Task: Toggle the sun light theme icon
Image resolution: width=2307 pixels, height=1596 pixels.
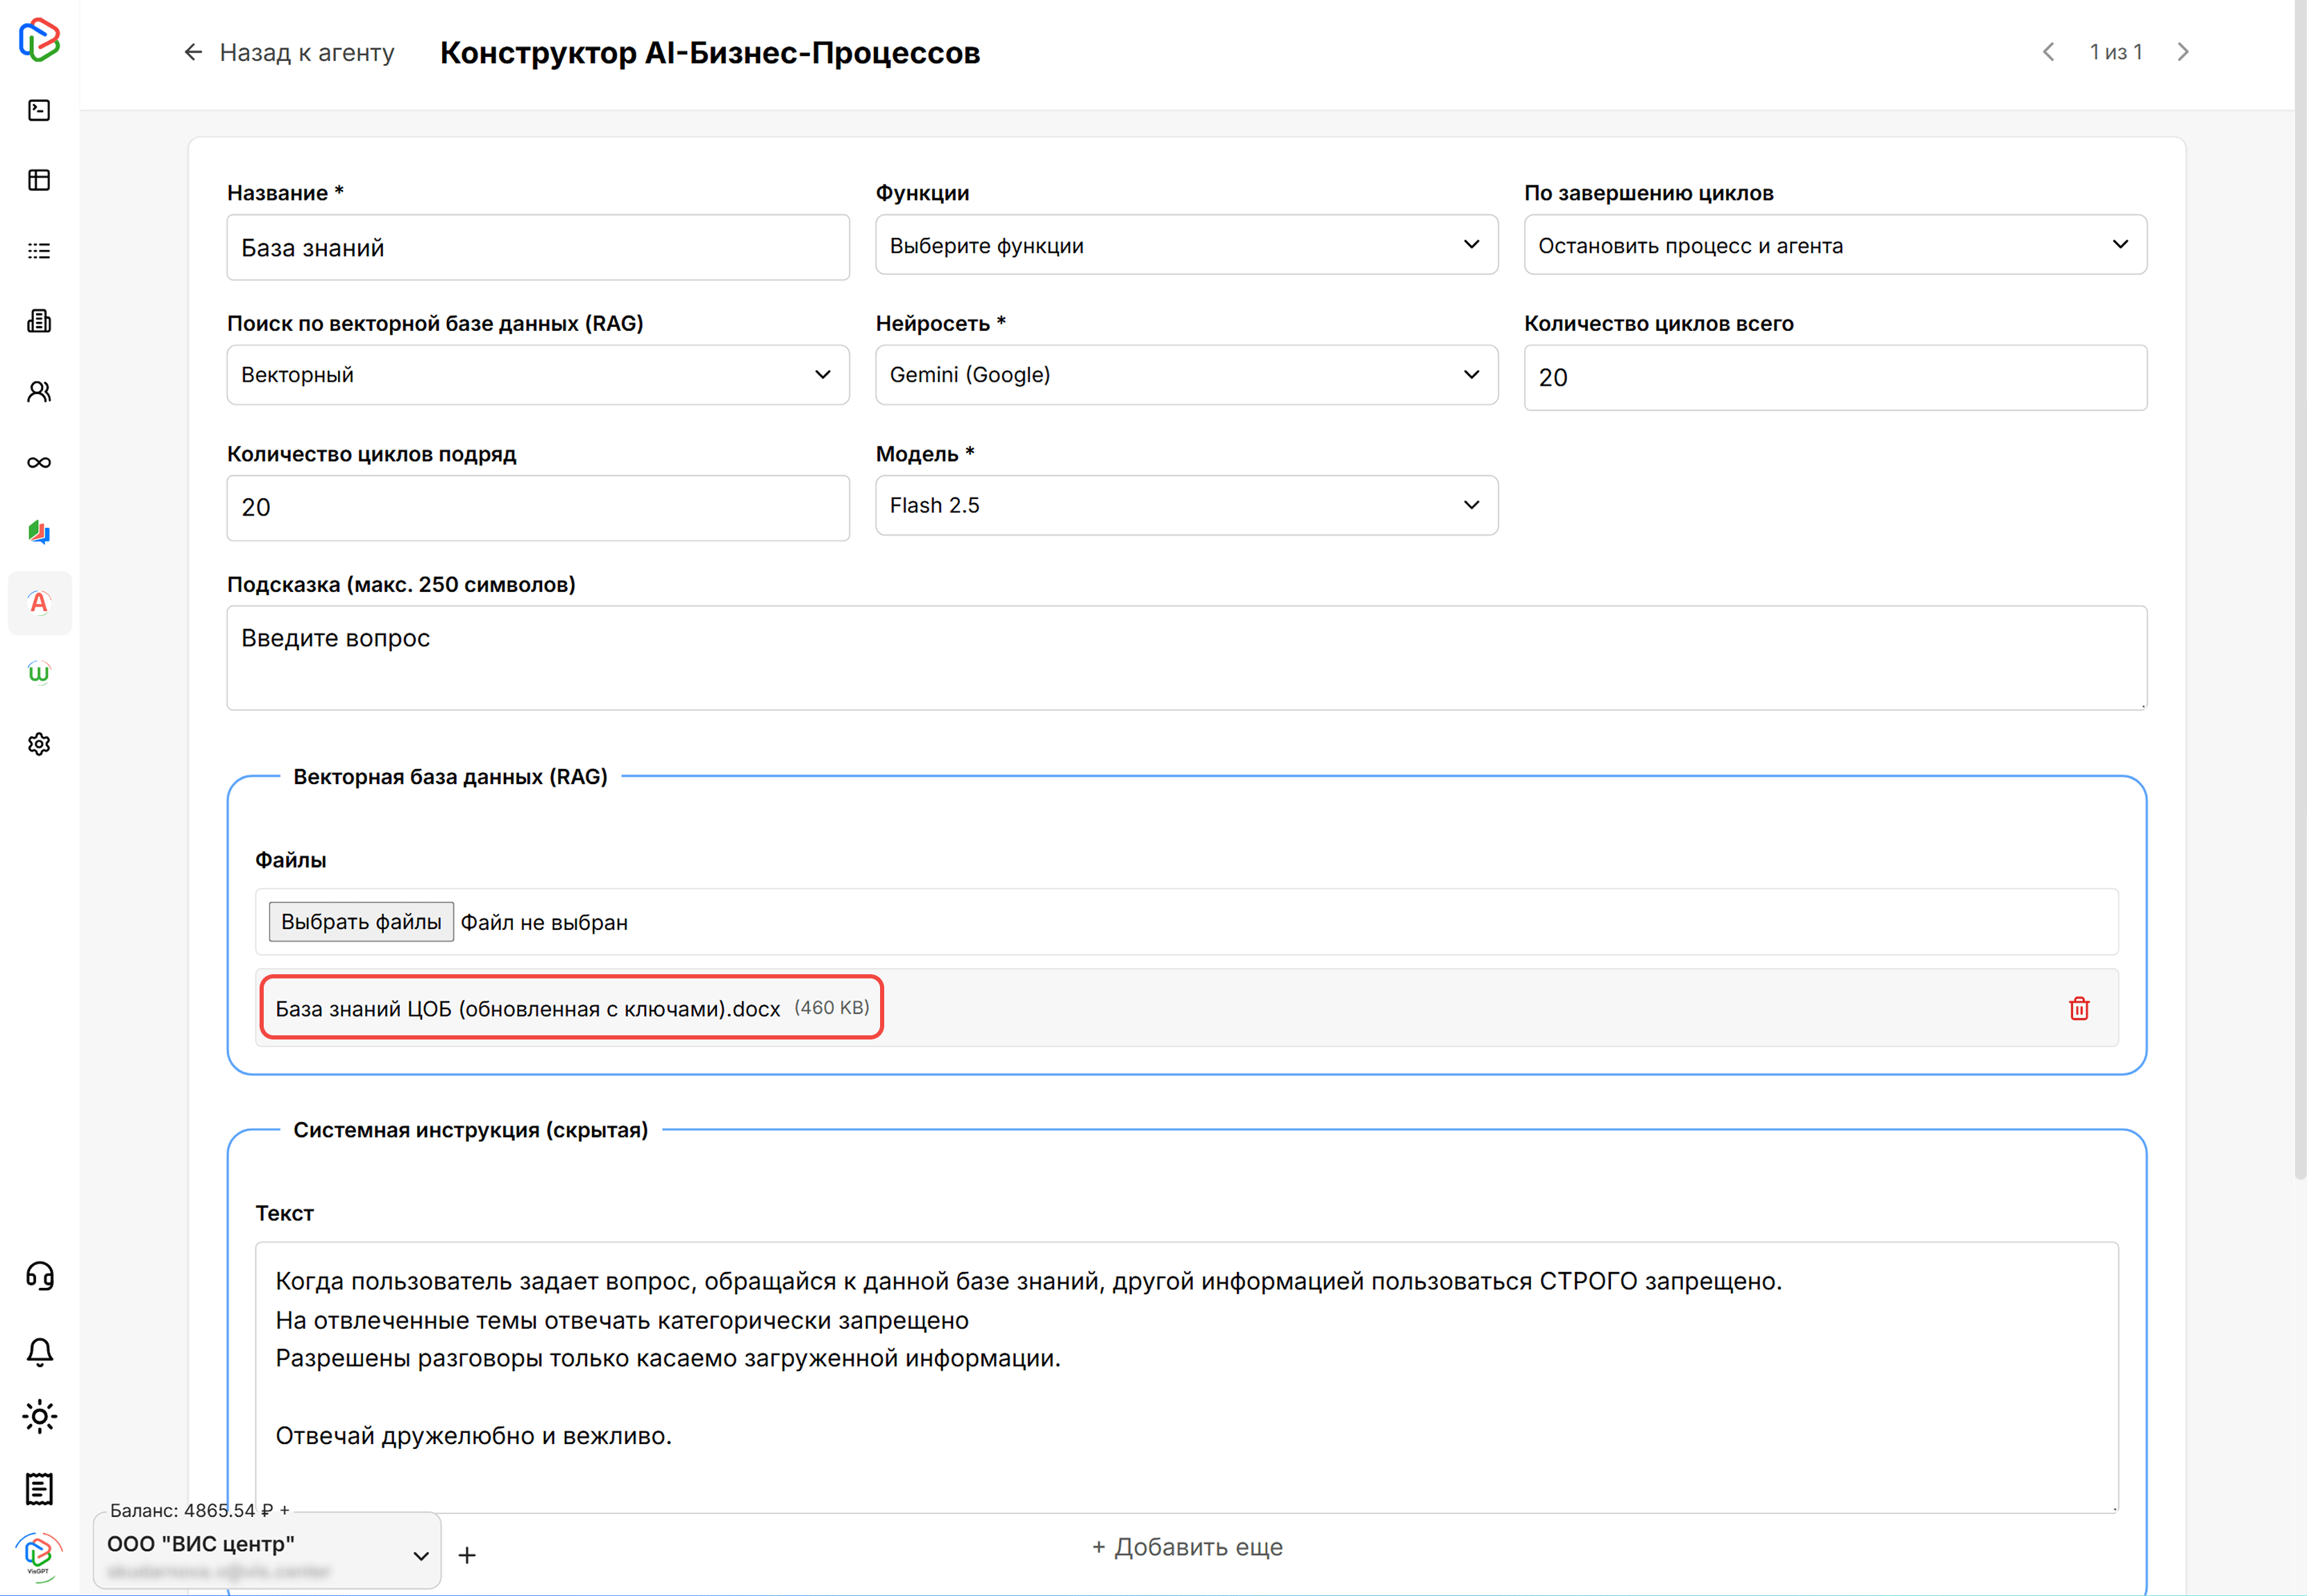Action: pyautogui.click(x=39, y=1416)
